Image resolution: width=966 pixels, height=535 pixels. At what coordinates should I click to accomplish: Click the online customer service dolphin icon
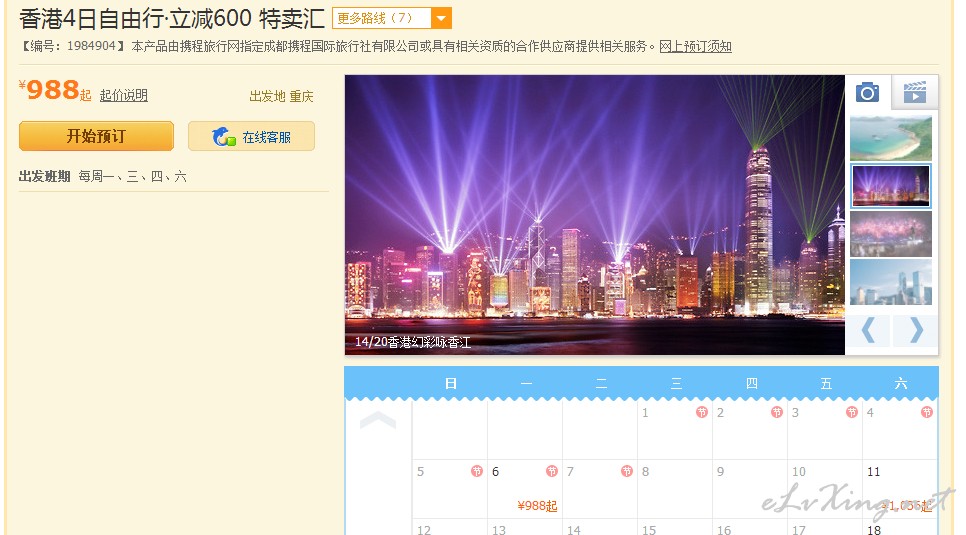point(224,137)
